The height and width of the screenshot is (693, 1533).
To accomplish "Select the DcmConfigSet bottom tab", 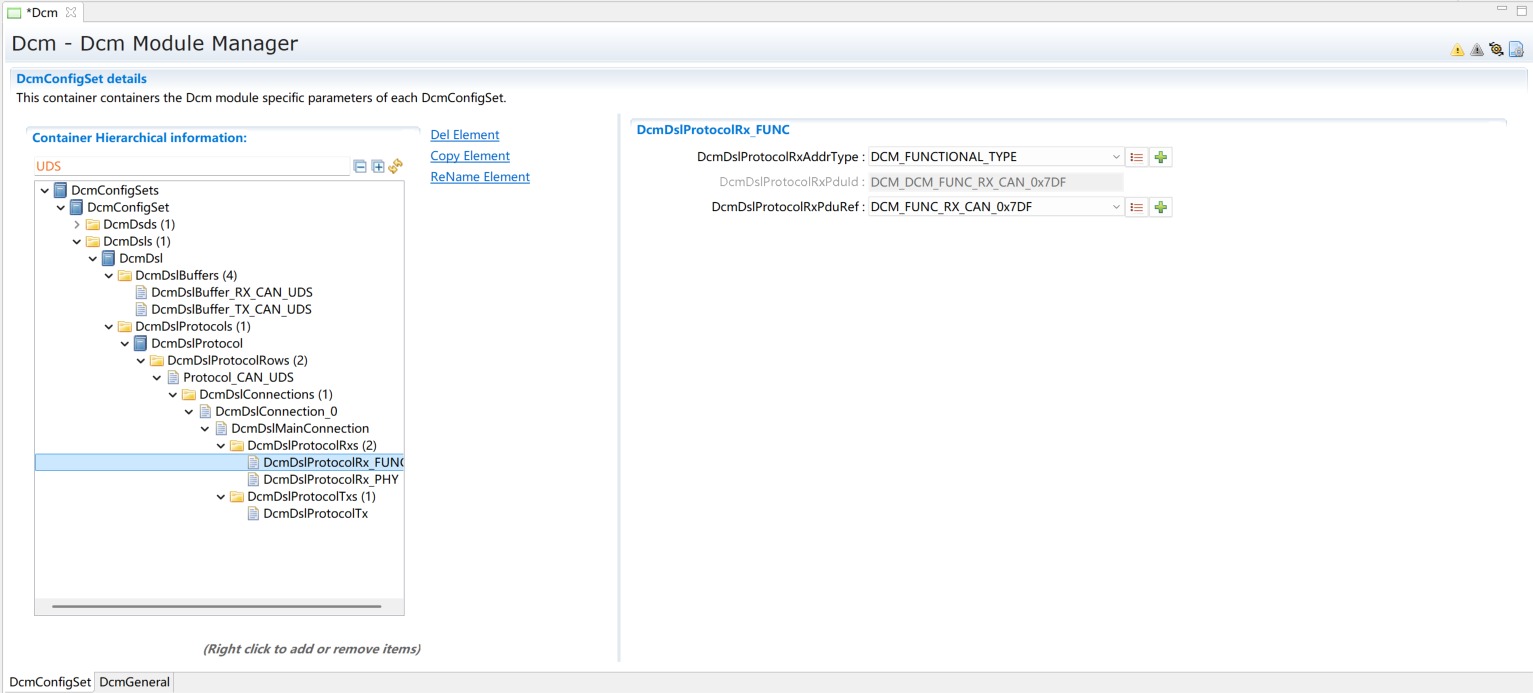I will [50, 682].
